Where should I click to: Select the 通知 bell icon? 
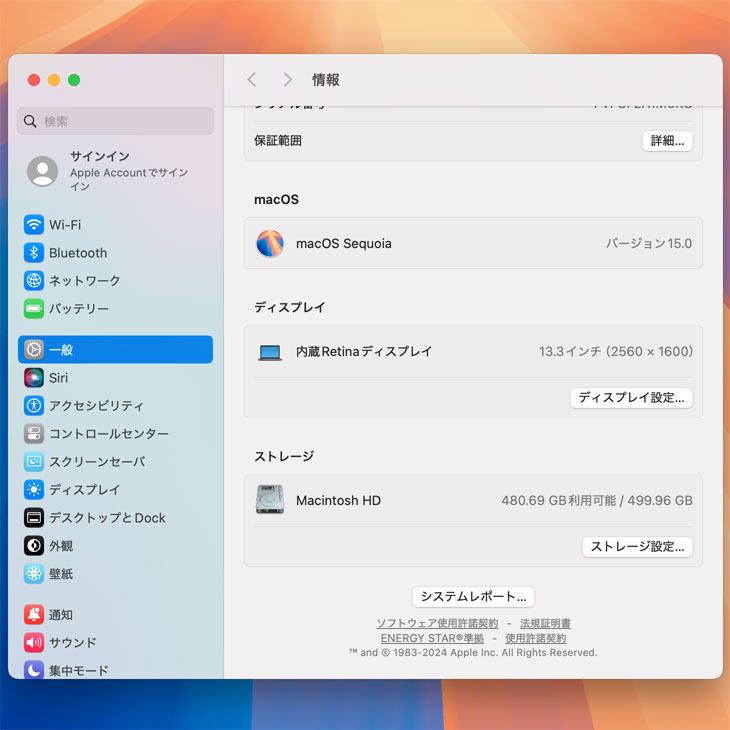point(34,615)
